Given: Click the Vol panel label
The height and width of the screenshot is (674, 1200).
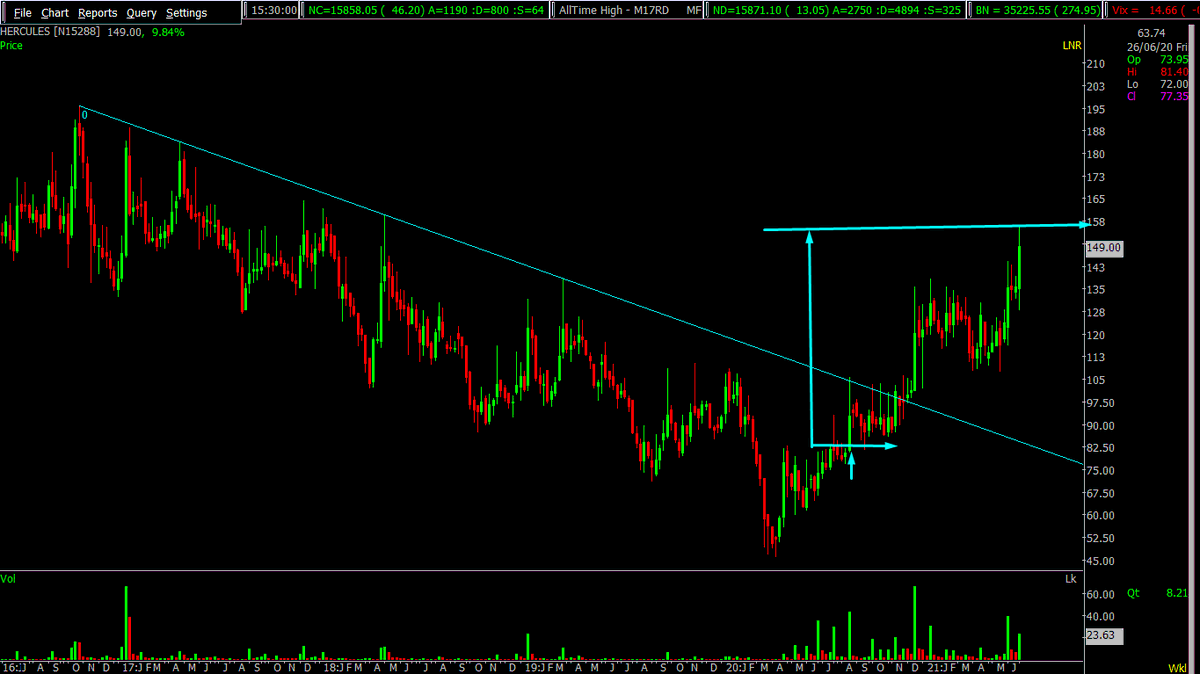Looking at the screenshot, I should click(x=8, y=579).
